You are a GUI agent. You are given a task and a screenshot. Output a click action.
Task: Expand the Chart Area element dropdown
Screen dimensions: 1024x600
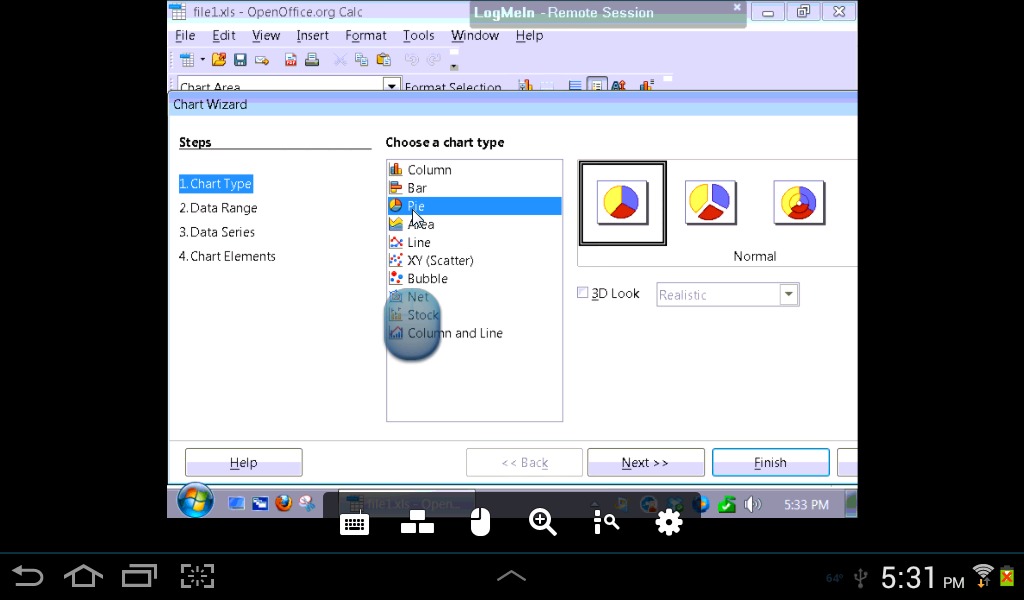(391, 86)
